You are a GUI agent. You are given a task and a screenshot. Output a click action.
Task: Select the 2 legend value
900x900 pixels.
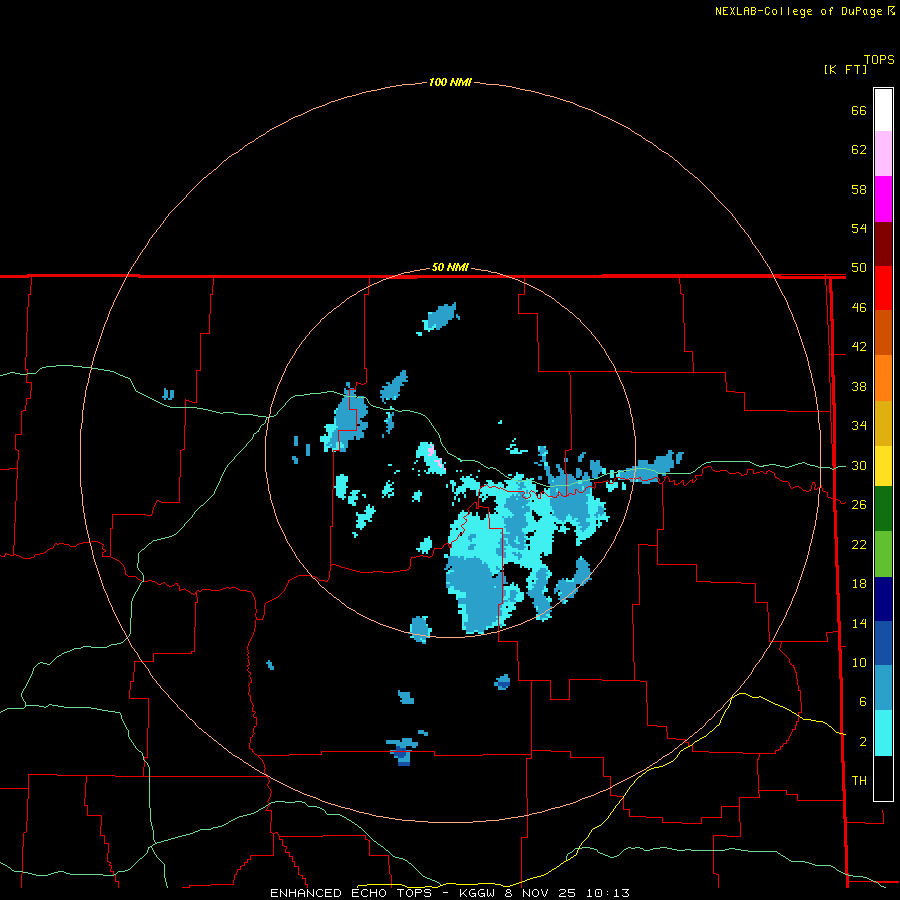(862, 742)
